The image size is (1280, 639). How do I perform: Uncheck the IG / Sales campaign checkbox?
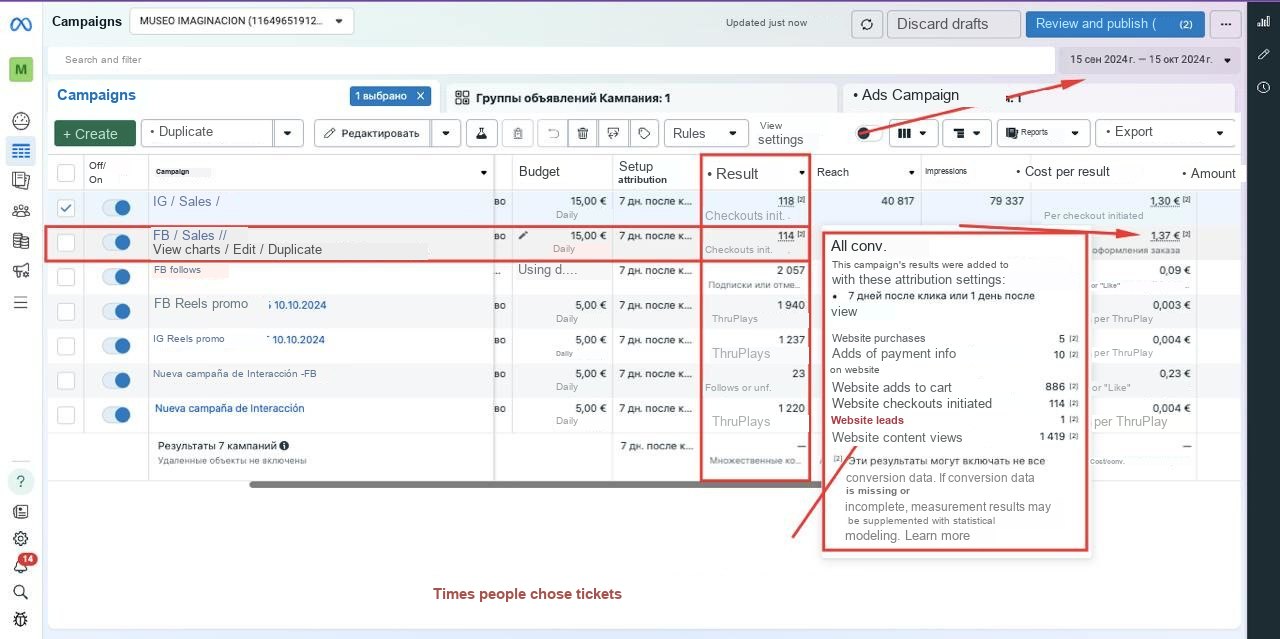pyautogui.click(x=66, y=208)
